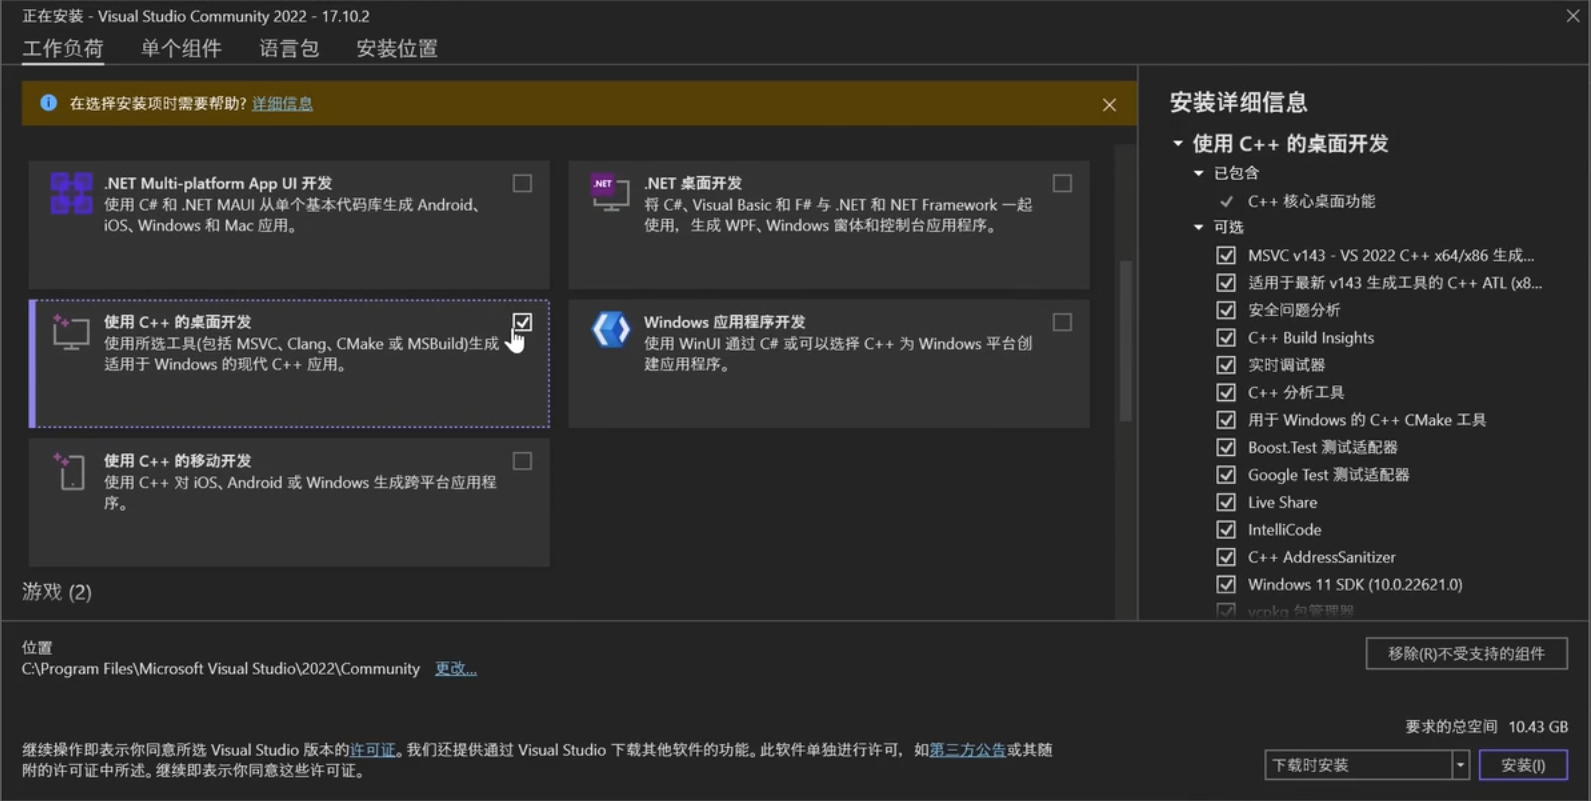Open the 第三方公告 third-party notices link
Viewport: 1591px width, 801px height.
pyautogui.click(x=967, y=750)
